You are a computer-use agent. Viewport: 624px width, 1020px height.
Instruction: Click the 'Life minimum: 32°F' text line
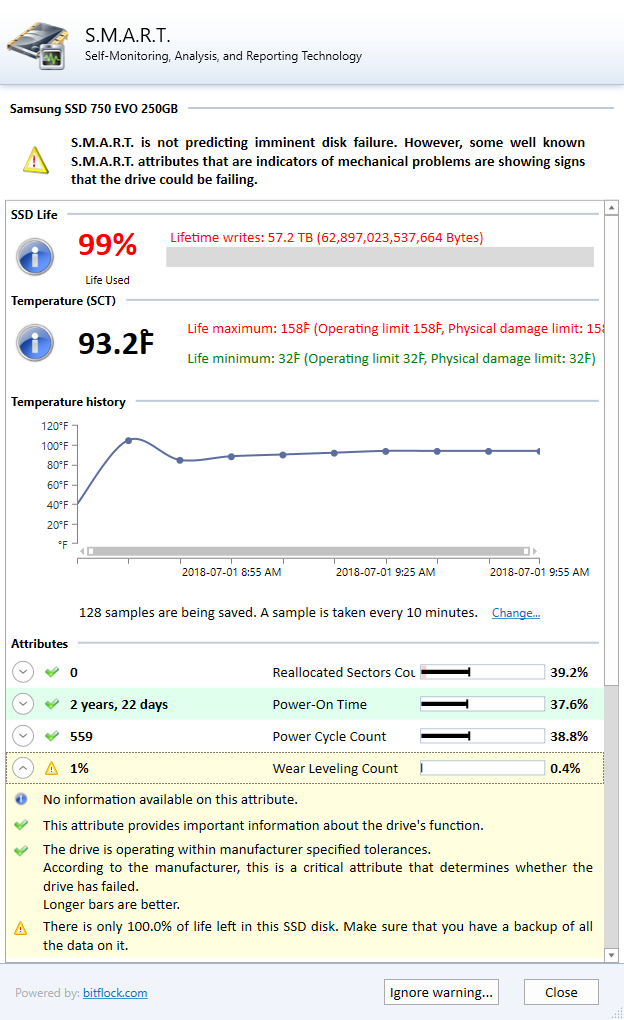point(392,358)
